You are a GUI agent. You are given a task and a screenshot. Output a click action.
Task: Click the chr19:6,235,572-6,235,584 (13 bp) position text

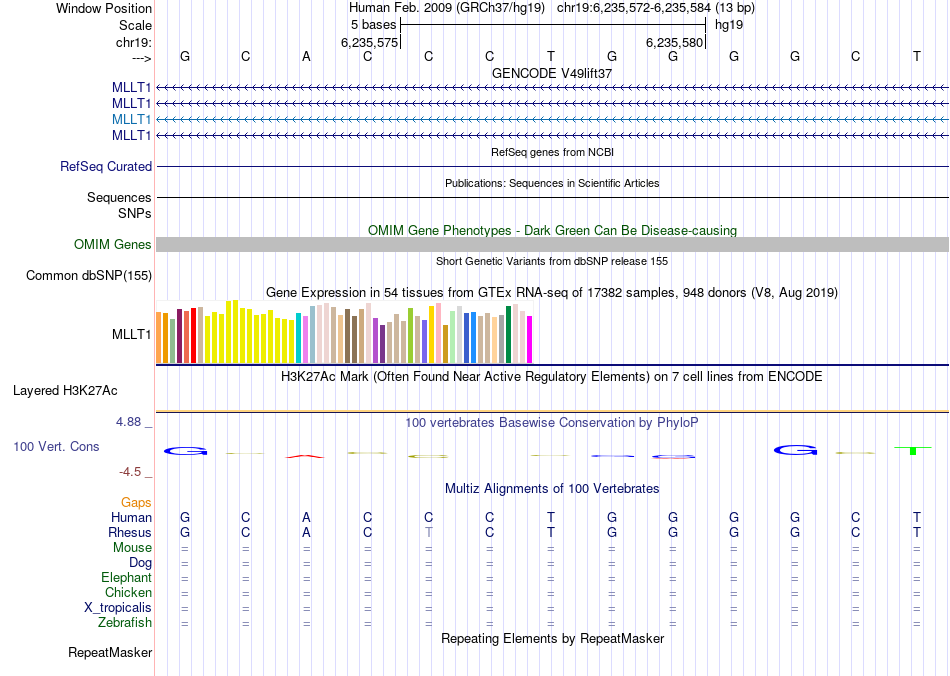tap(656, 8)
